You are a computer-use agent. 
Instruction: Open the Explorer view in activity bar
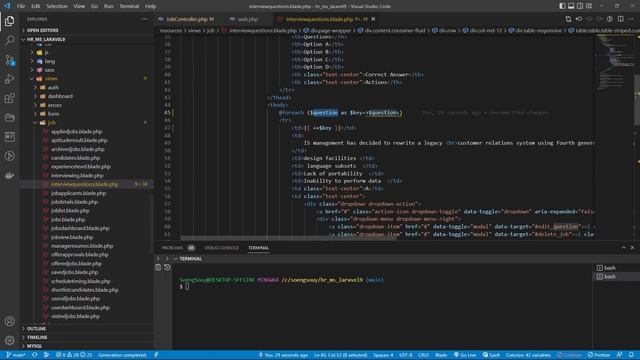(9, 21)
